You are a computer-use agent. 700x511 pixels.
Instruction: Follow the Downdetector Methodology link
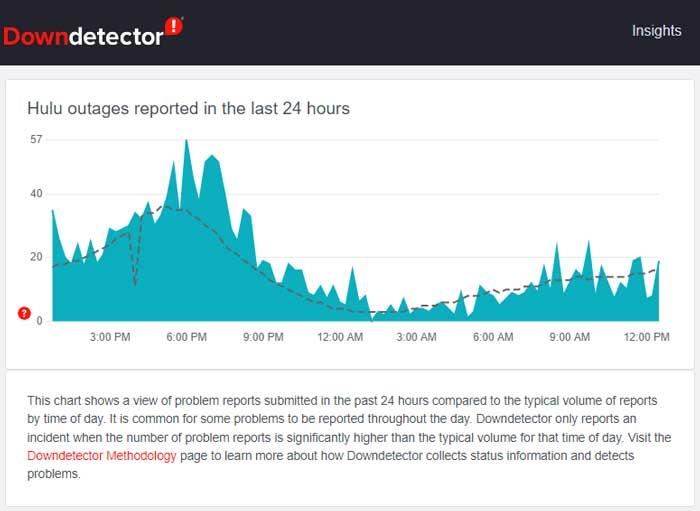tap(102, 456)
